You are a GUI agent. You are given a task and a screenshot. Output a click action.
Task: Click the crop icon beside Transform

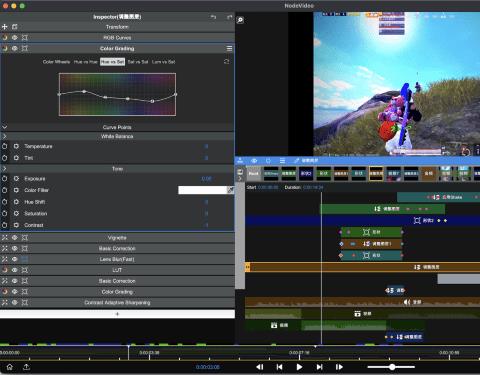(15, 27)
